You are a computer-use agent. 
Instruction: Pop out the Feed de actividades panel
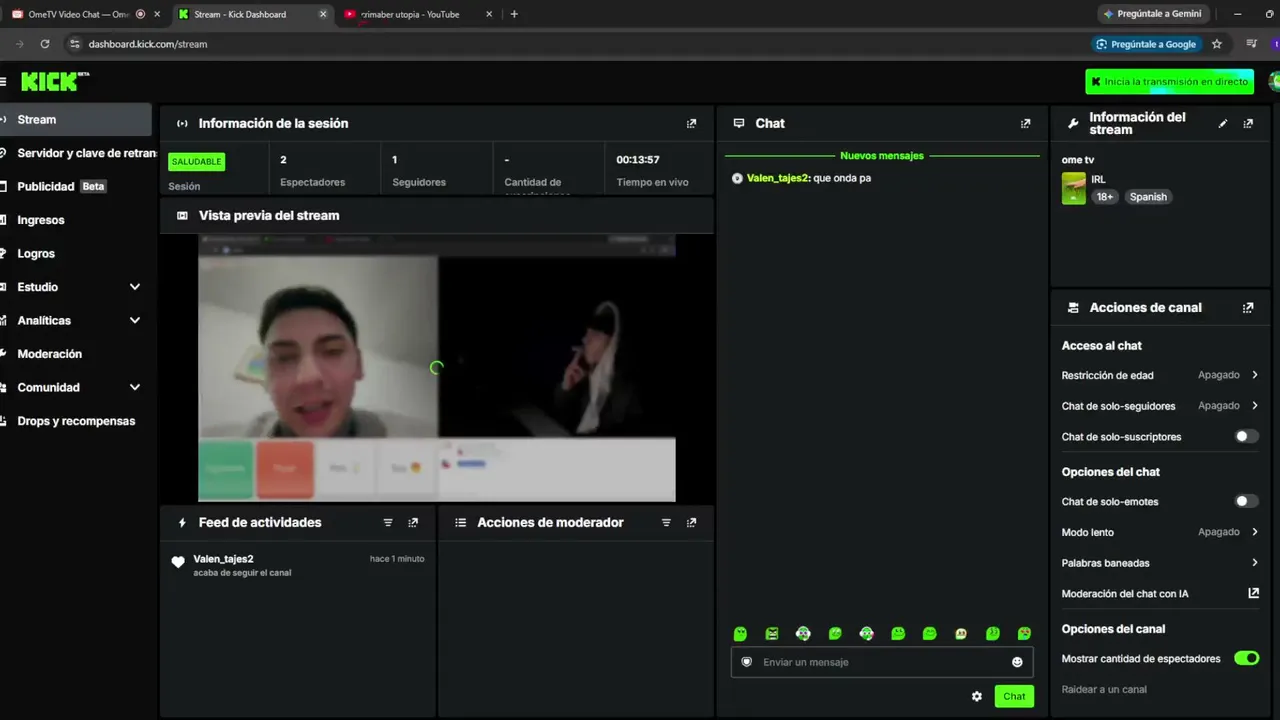click(413, 523)
